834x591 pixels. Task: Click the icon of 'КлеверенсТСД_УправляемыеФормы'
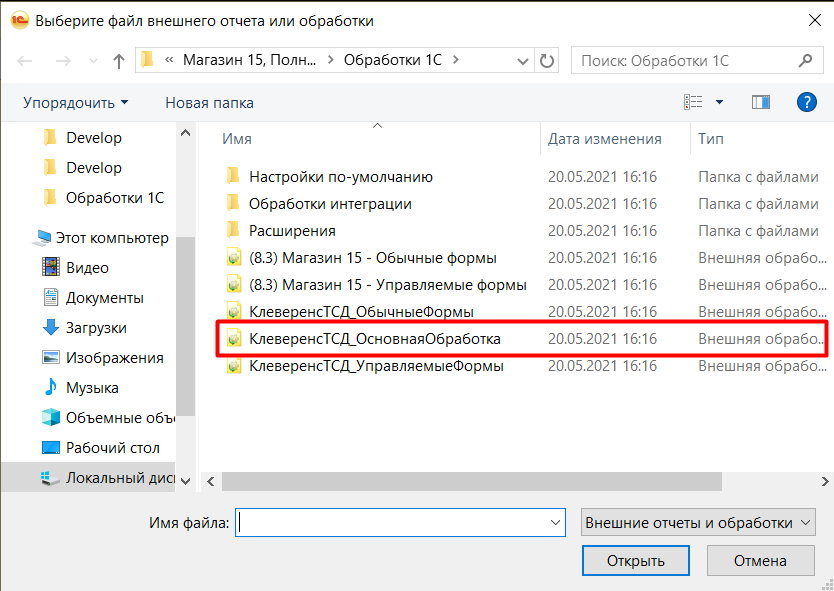pyautogui.click(x=233, y=366)
